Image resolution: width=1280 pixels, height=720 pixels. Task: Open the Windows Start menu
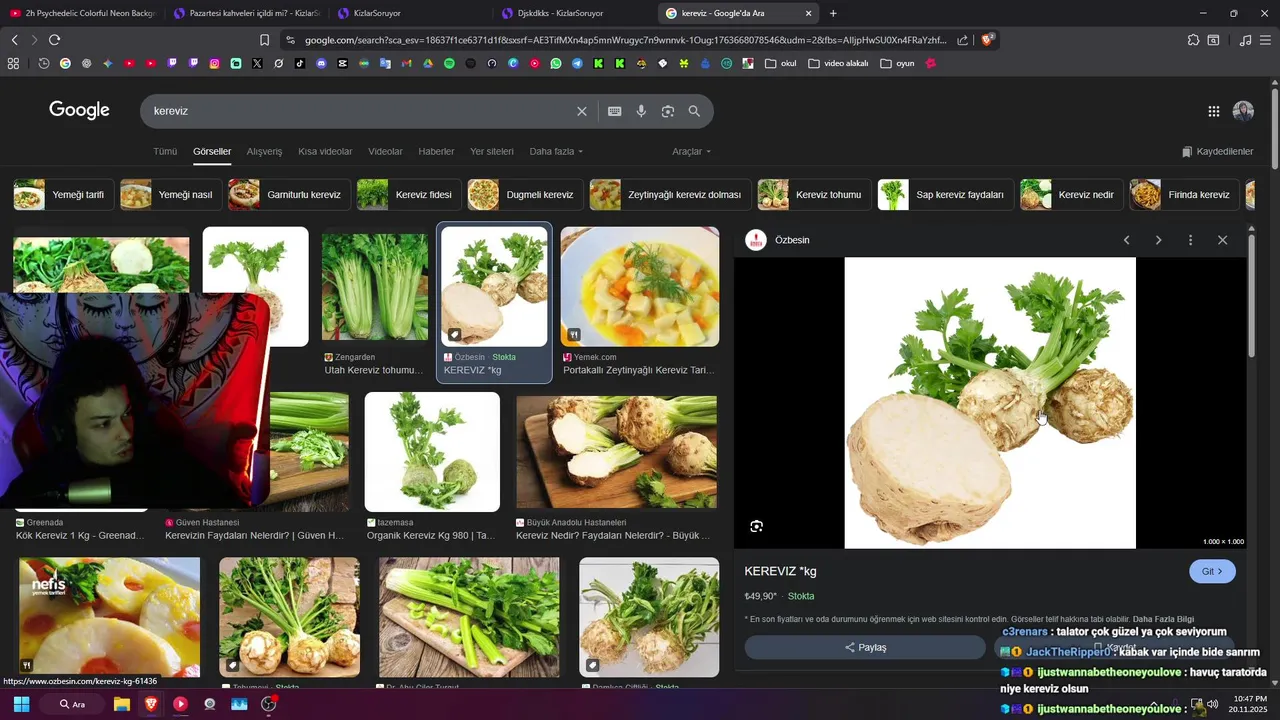(20, 704)
